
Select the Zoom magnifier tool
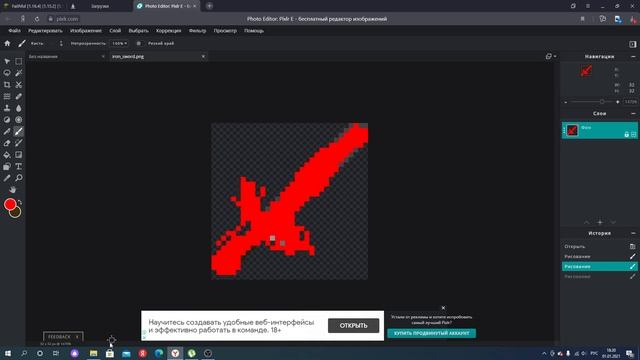click(x=19, y=178)
